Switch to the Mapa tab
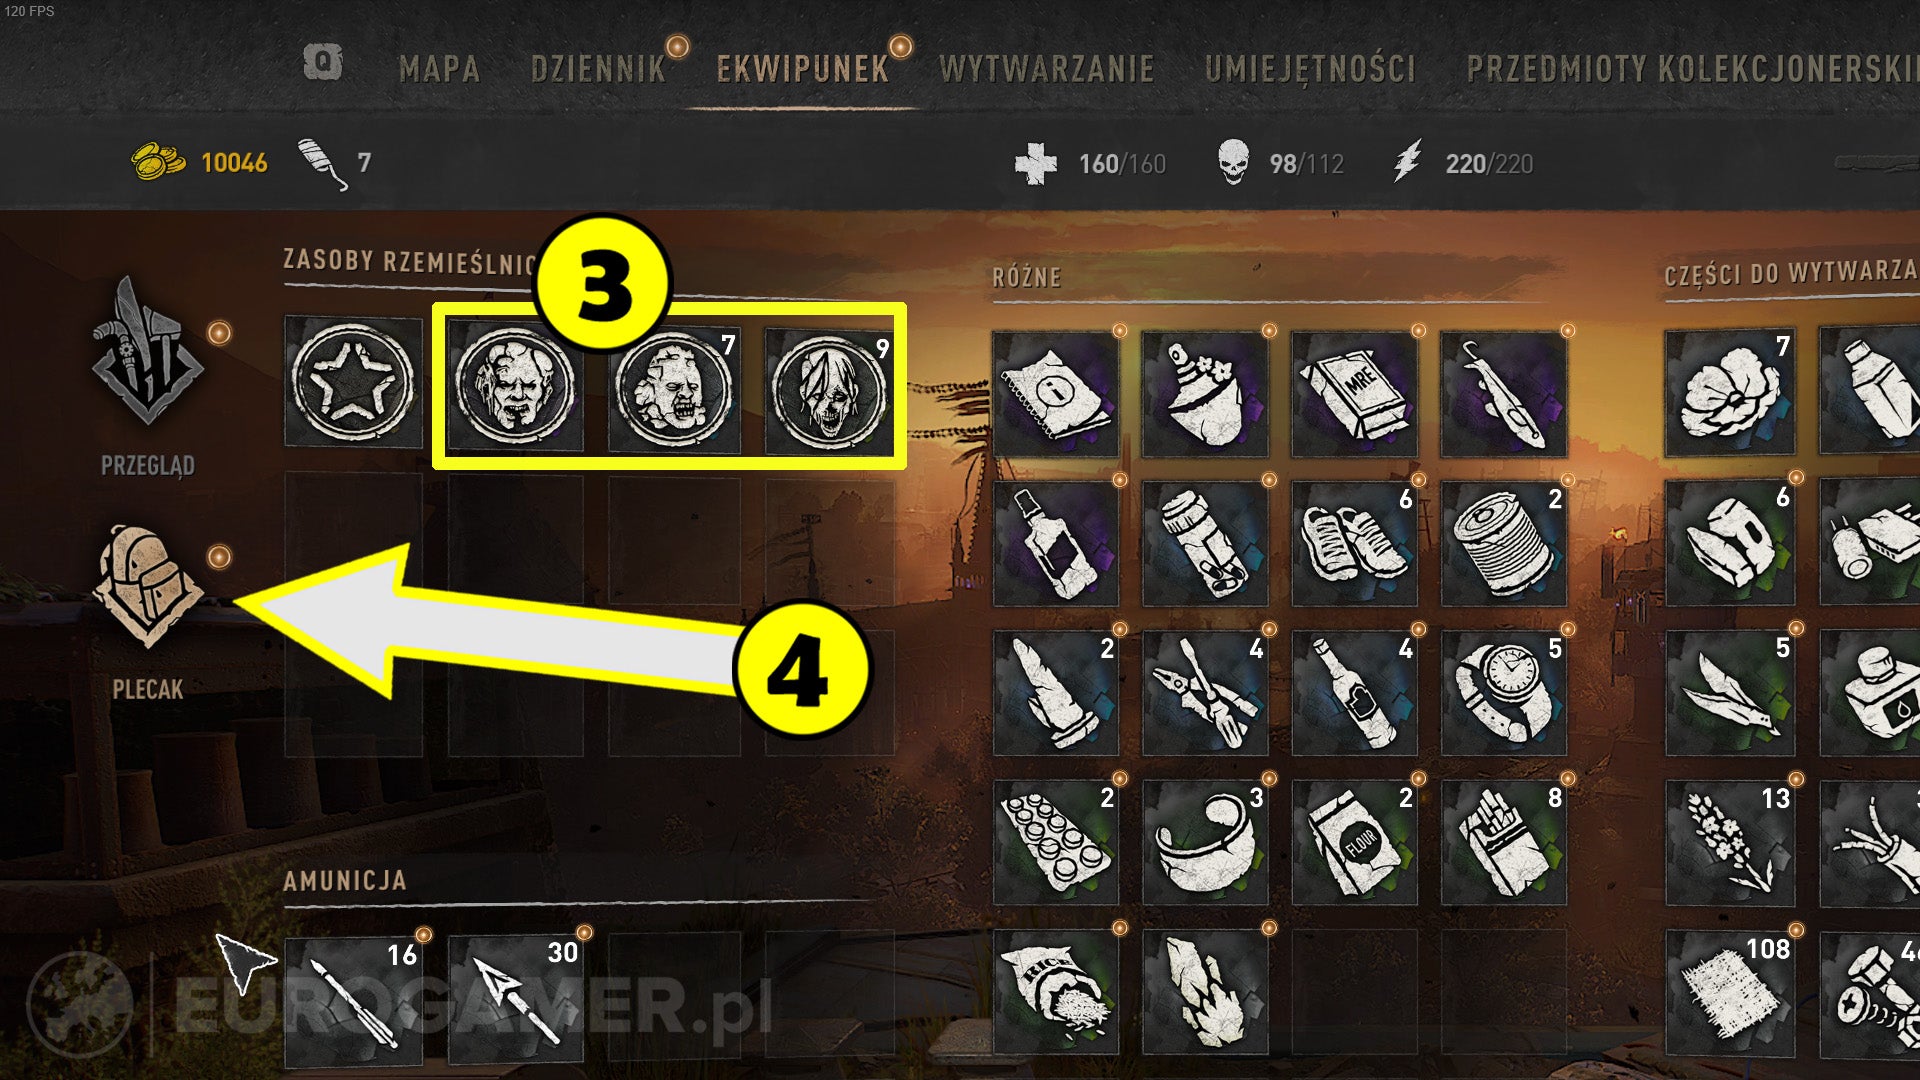This screenshot has height=1080, width=1920. (x=439, y=69)
